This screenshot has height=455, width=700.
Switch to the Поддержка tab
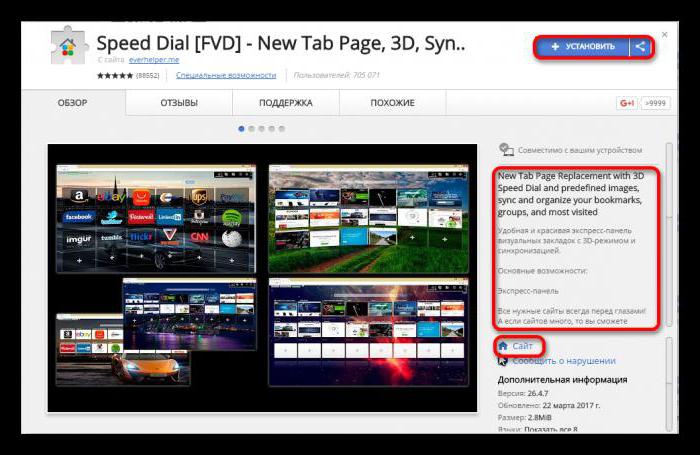[x=286, y=103]
